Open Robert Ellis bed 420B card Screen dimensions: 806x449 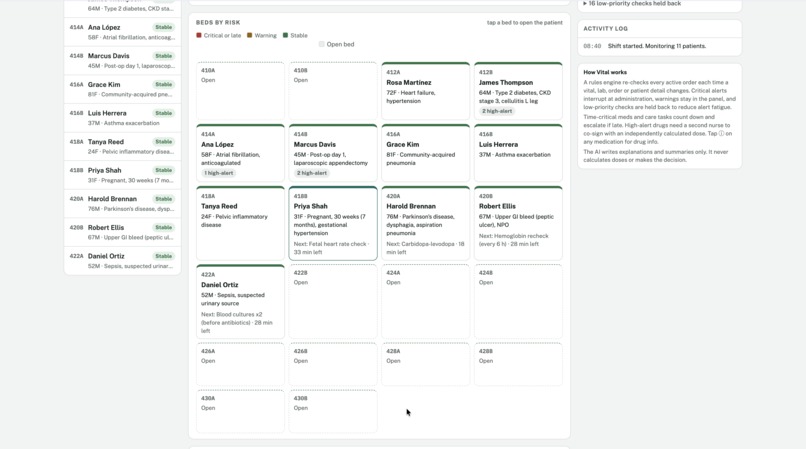tap(518, 223)
